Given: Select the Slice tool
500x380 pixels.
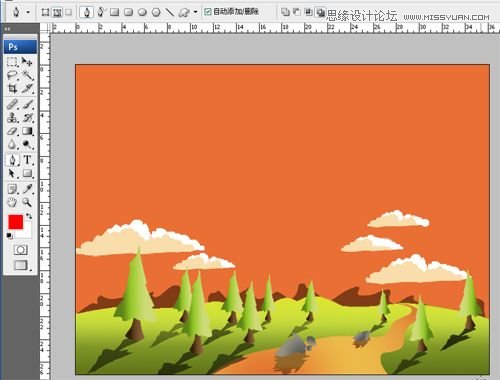Looking at the screenshot, I should pos(27,89).
